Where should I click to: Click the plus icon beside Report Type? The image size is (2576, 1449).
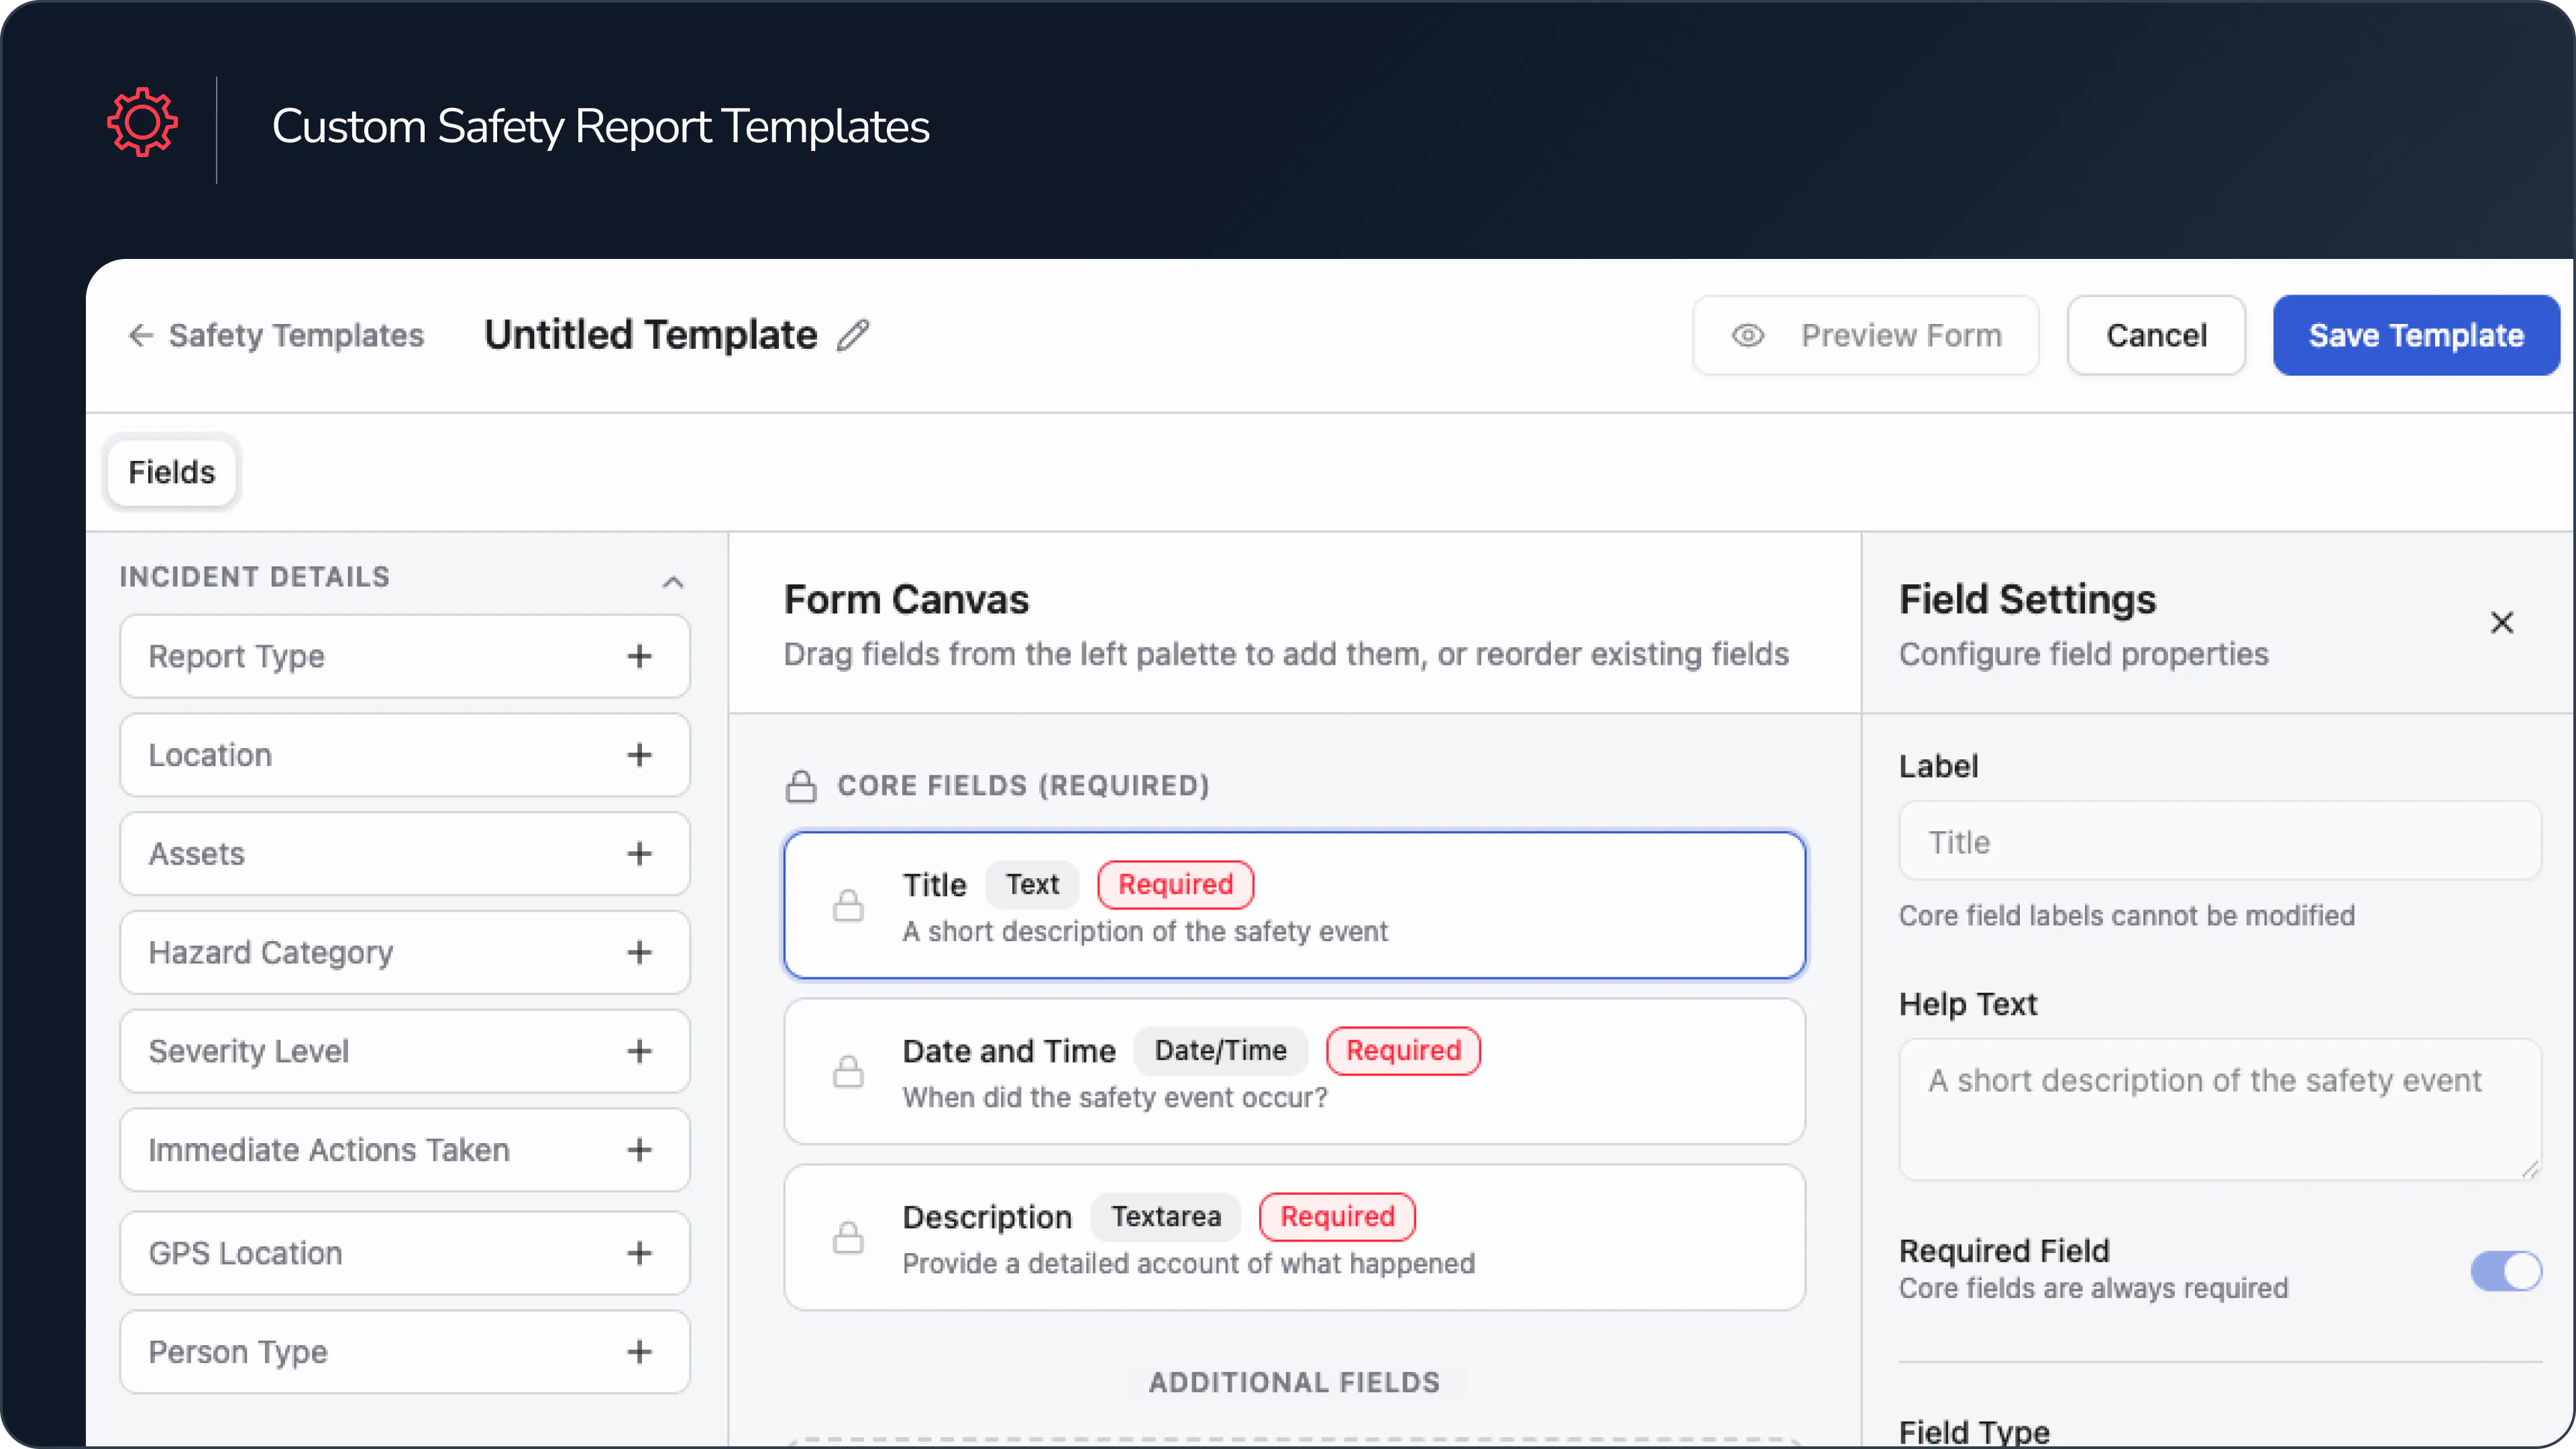coord(640,656)
